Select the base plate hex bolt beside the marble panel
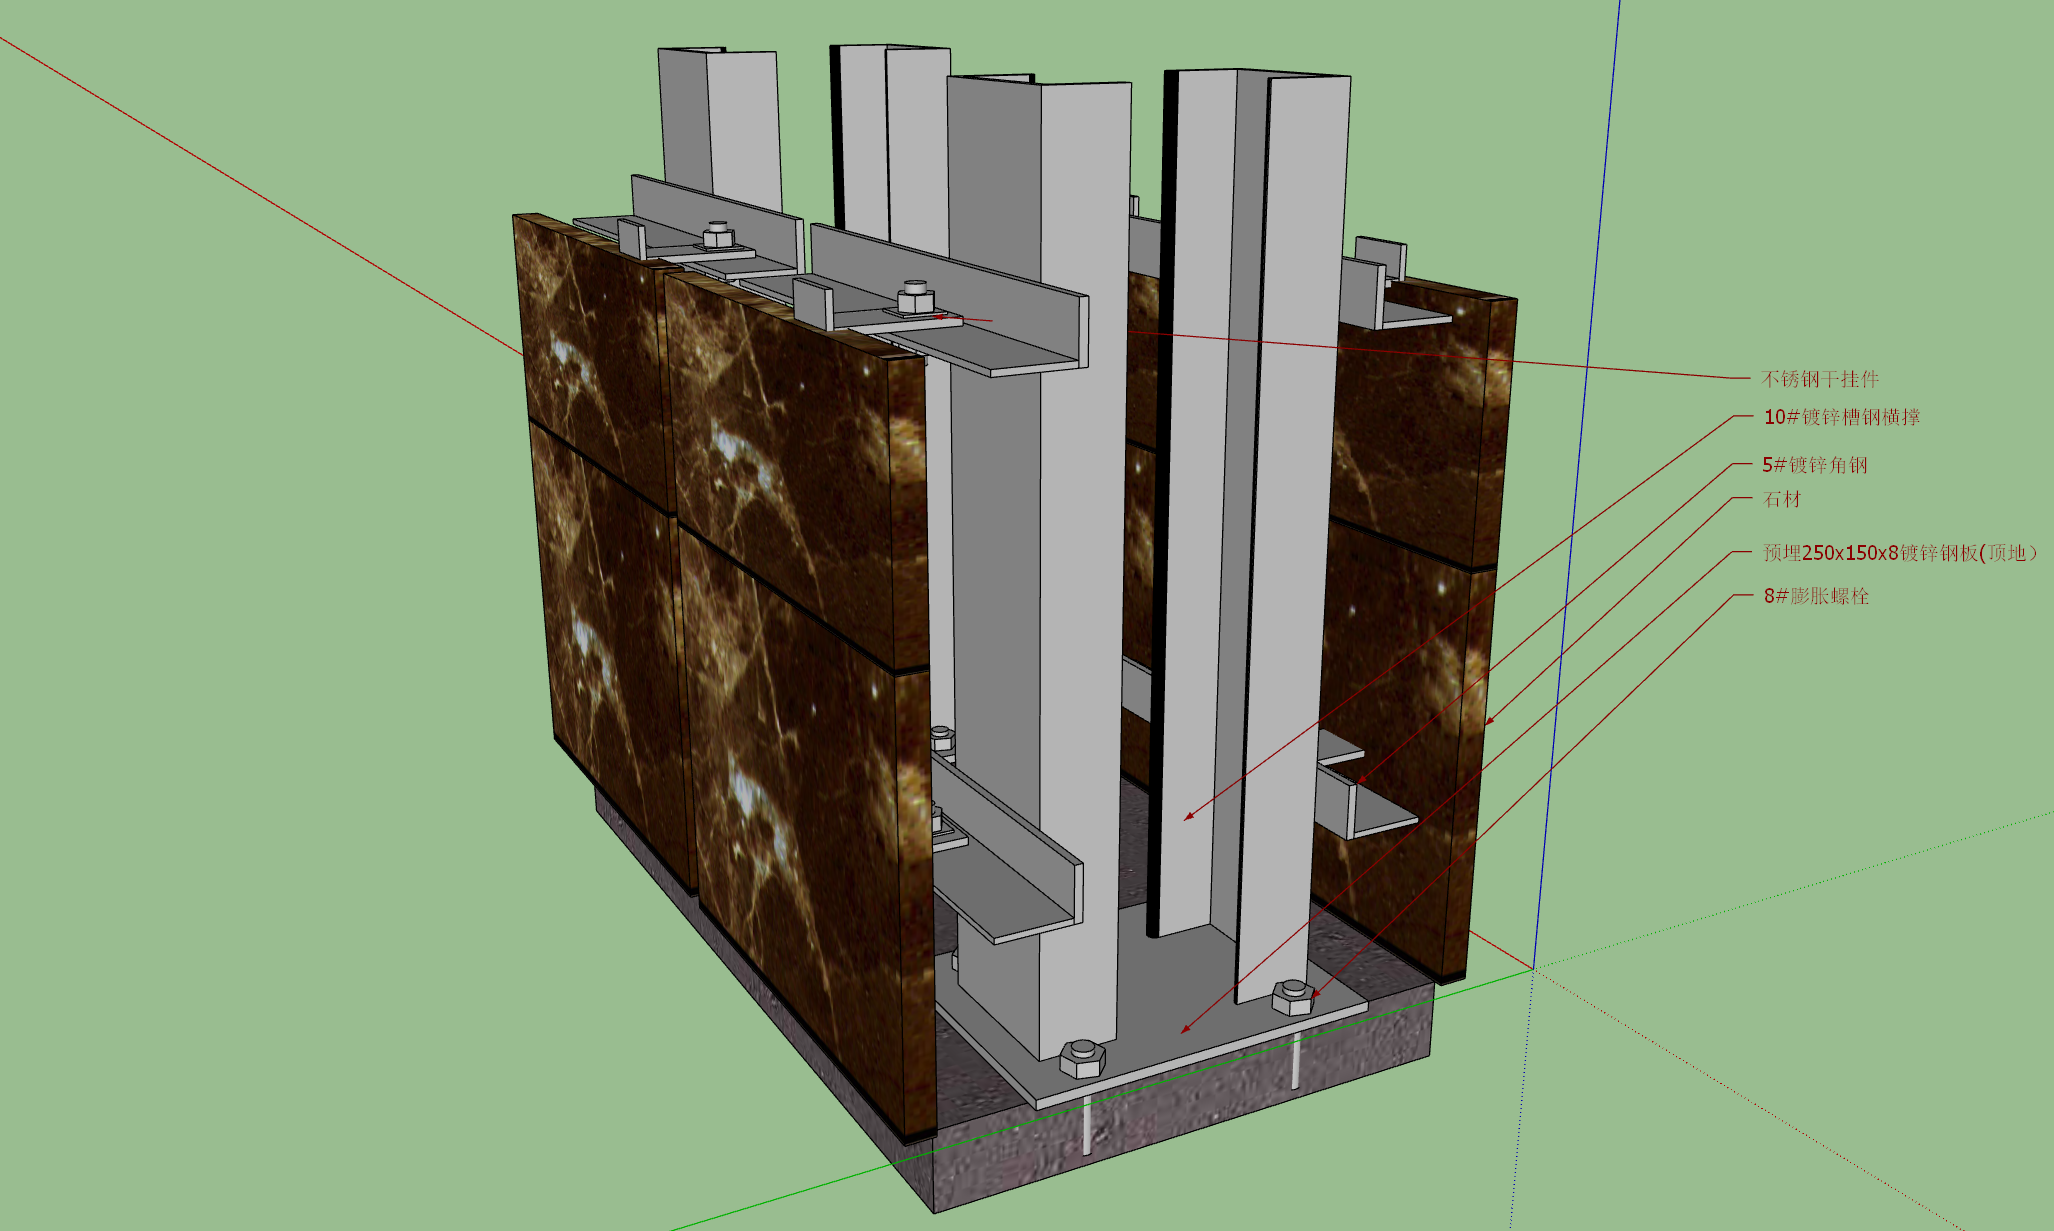Screen dimensions: 2054x1231 [1081, 1058]
